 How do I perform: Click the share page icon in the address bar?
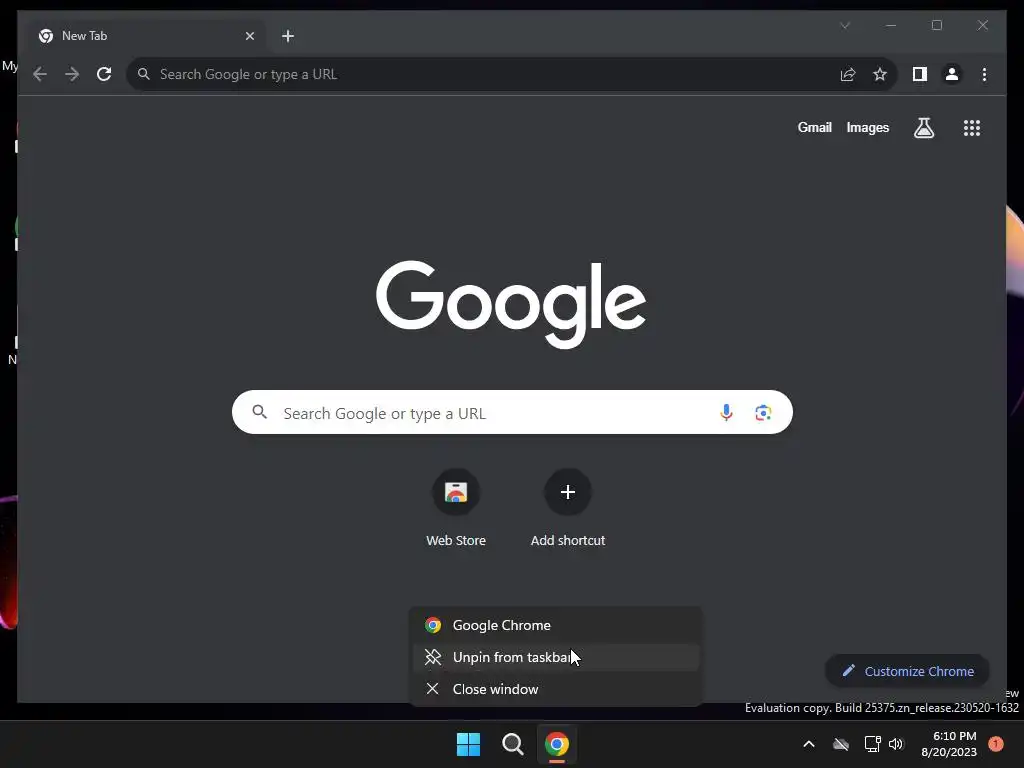coord(848,74)
